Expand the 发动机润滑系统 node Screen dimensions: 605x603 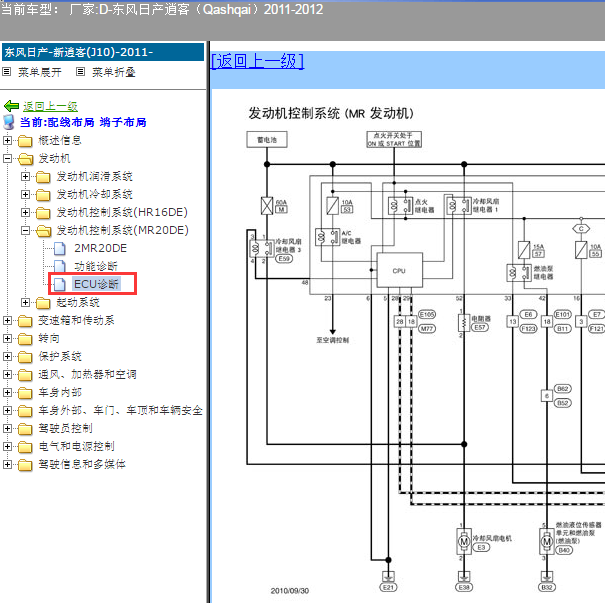pos(25,176)
